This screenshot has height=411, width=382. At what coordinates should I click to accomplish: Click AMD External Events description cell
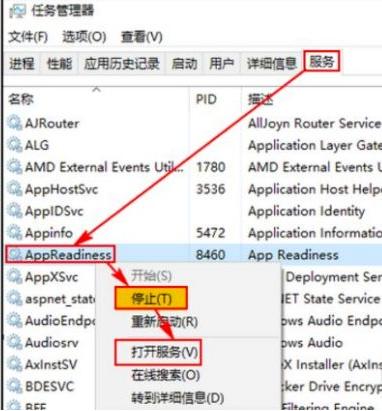point(315,167)
